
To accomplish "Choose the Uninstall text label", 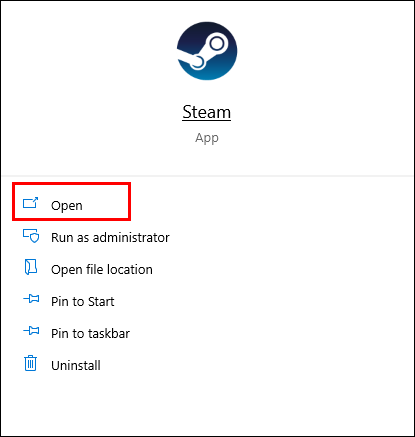I will 76,366.
